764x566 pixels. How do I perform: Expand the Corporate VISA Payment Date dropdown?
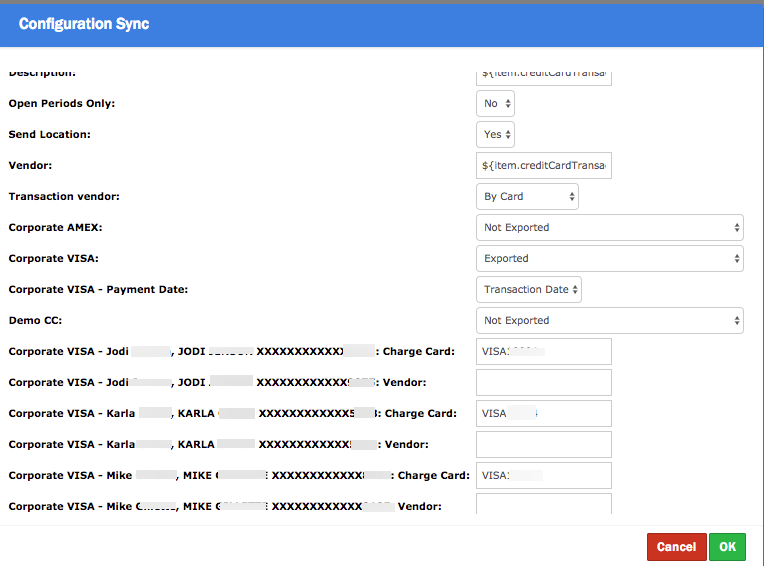(528, 289)
